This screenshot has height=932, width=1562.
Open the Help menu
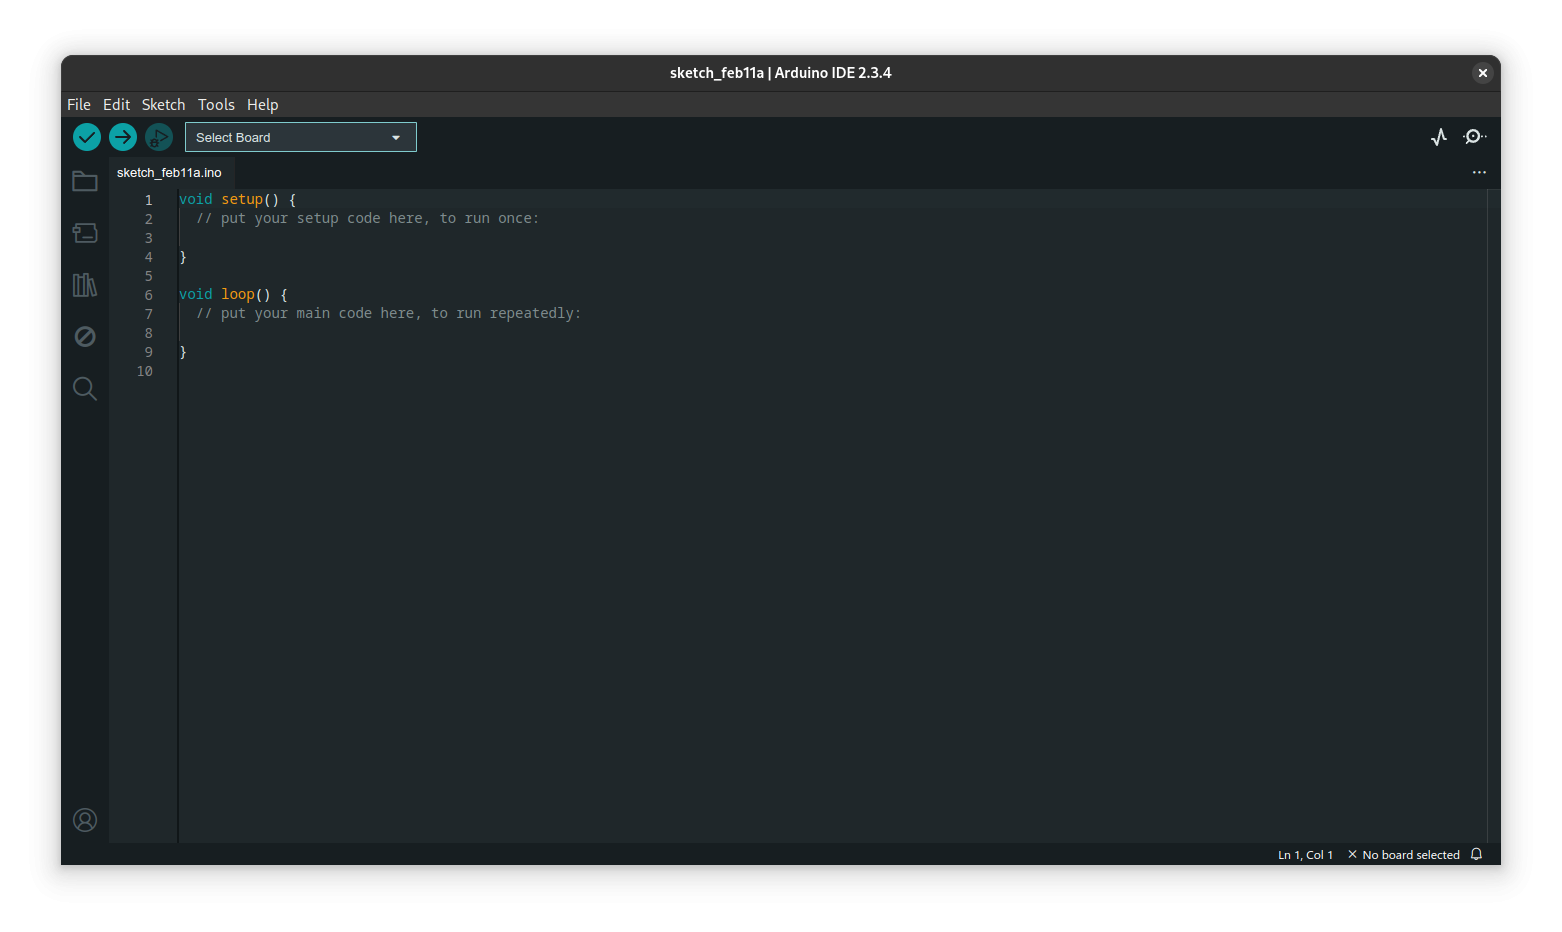(263, 104)
